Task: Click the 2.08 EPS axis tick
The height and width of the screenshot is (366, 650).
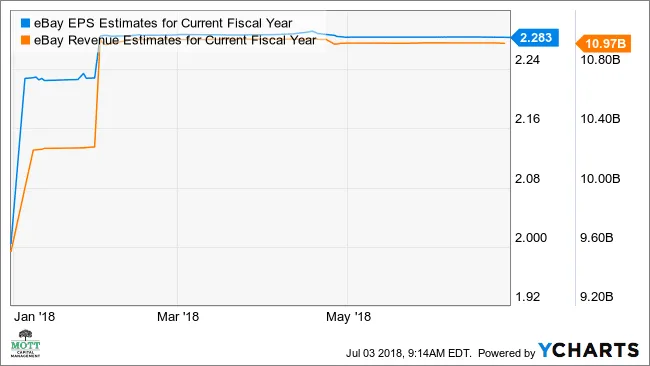Action: point(527,179)
